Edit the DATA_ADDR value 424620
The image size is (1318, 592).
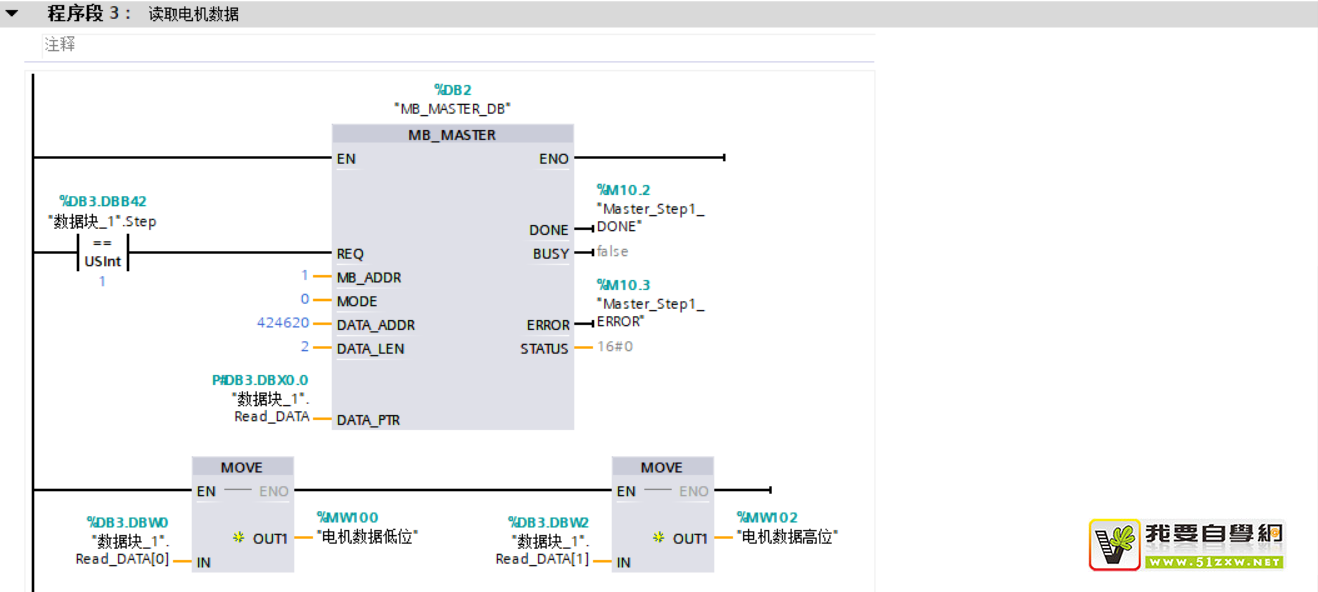(x=282, y=324)
